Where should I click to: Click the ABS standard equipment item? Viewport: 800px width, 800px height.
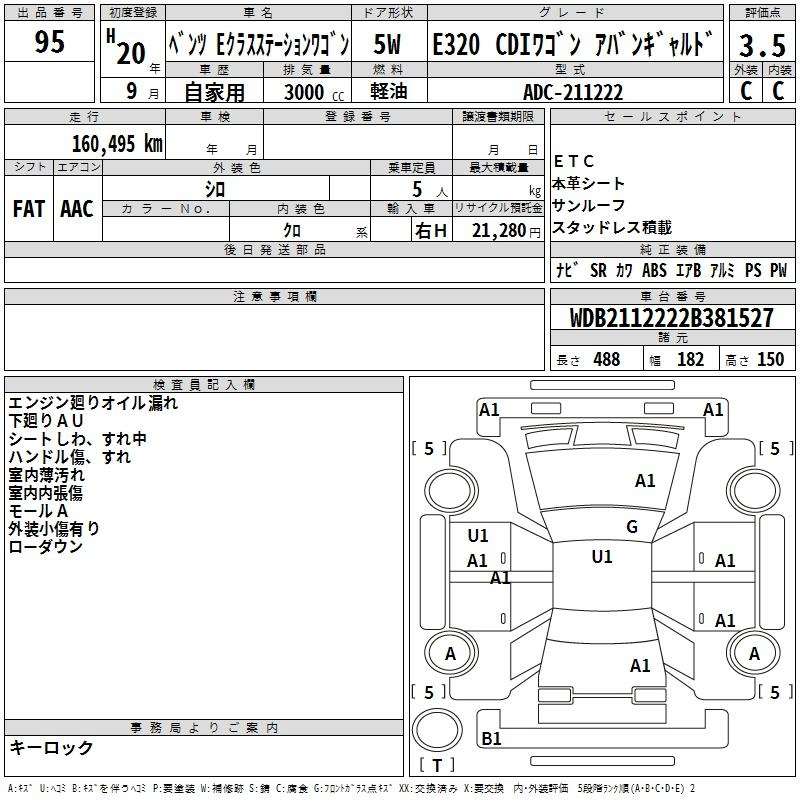(655, 270)
